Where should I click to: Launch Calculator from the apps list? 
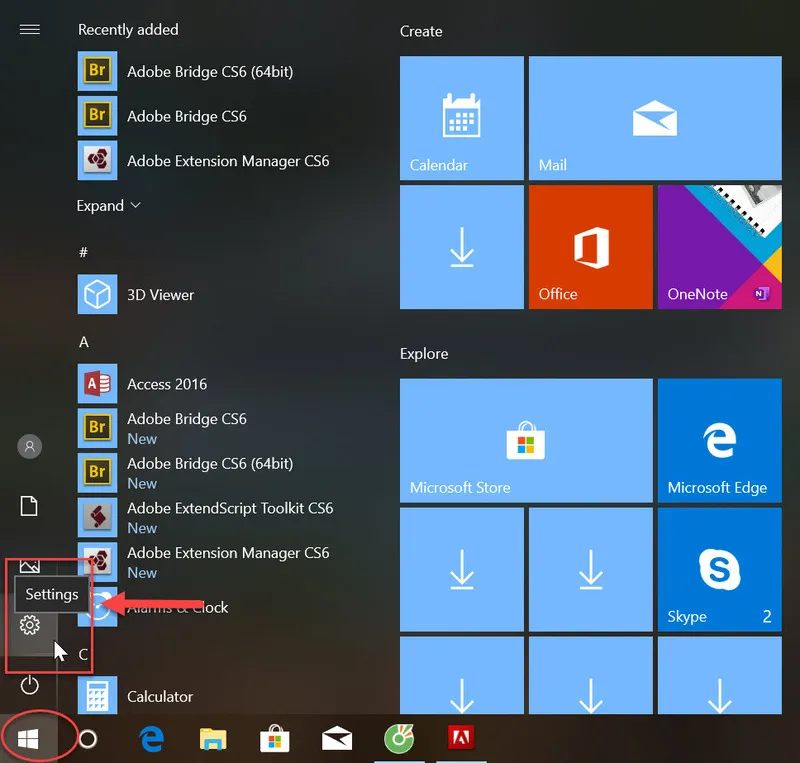(160, 696)
